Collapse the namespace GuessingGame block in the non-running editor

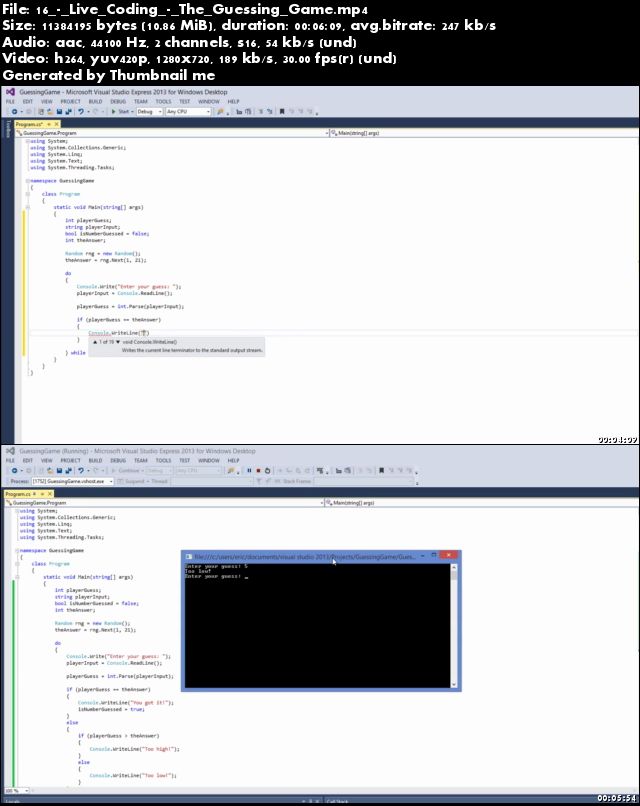[28, 181]
